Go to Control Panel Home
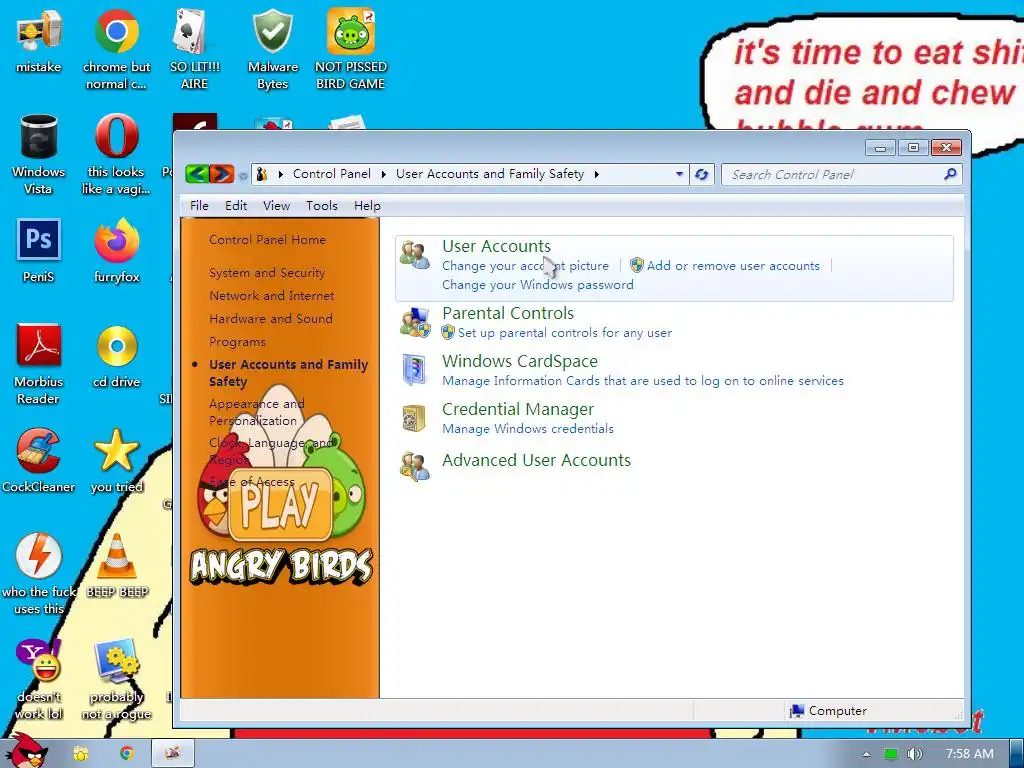The image size is (1024, 768). coord(267,240)
